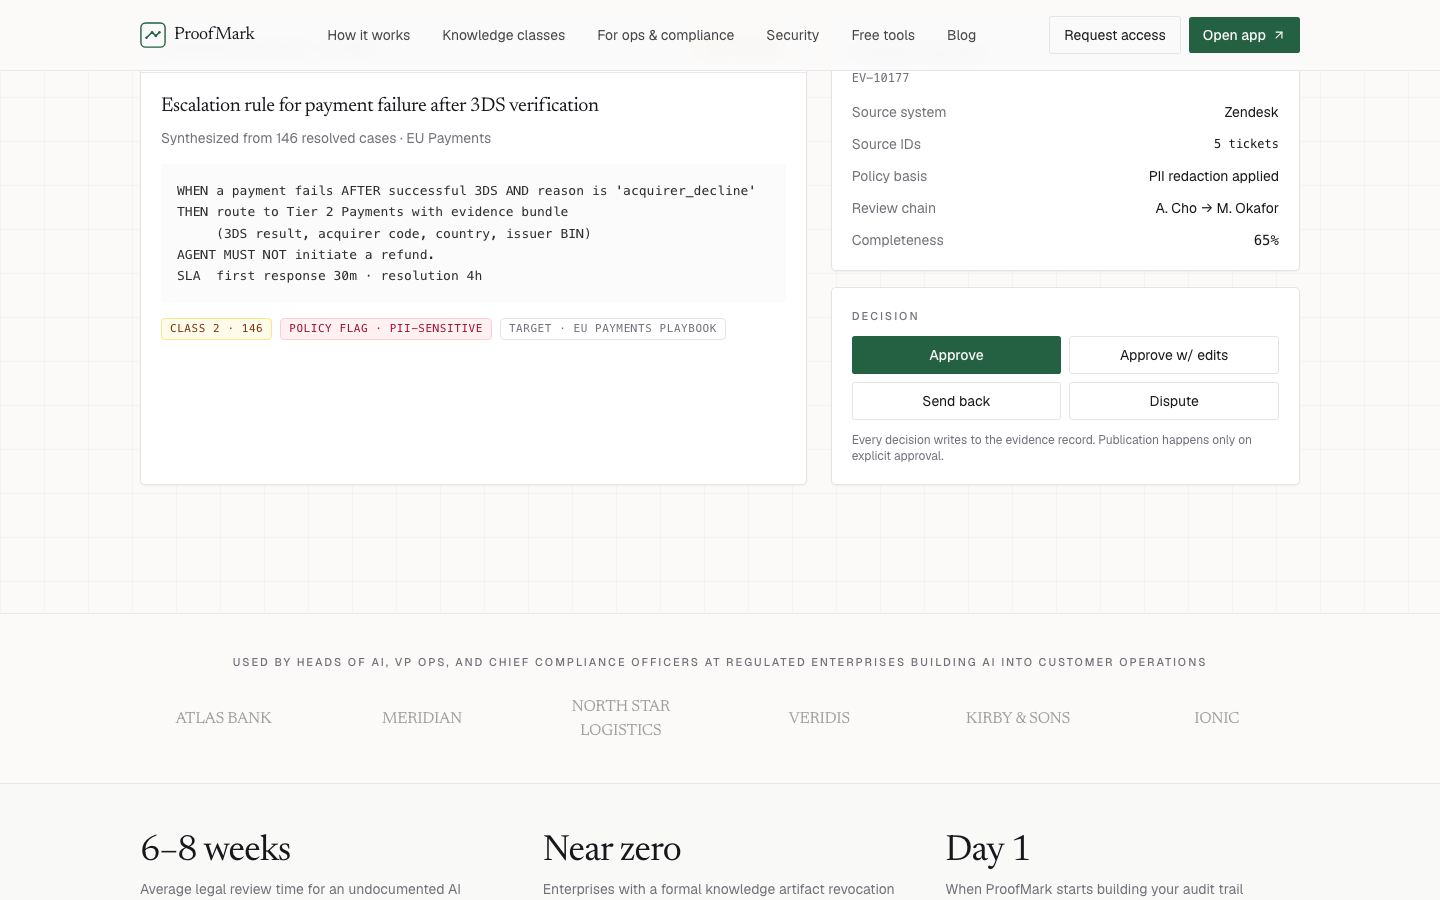Screen dimensions: 1440x900
Task: Navigate to the Security page
Action: click(792, 35)
